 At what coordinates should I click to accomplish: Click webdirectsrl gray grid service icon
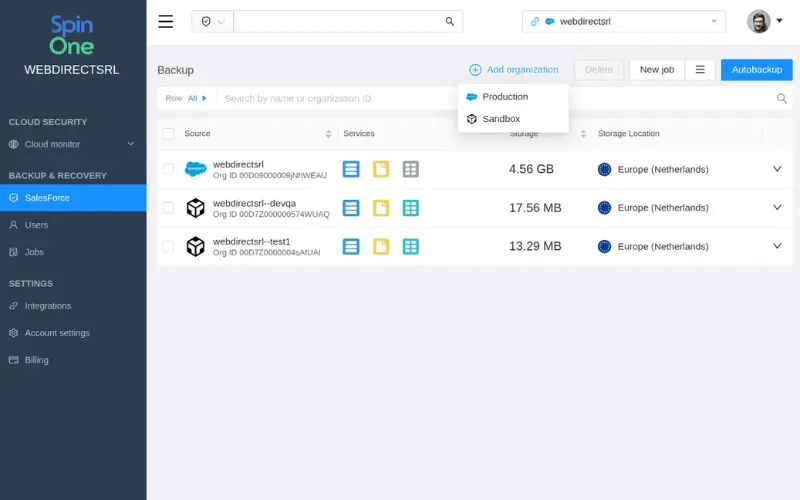(411, 169)
